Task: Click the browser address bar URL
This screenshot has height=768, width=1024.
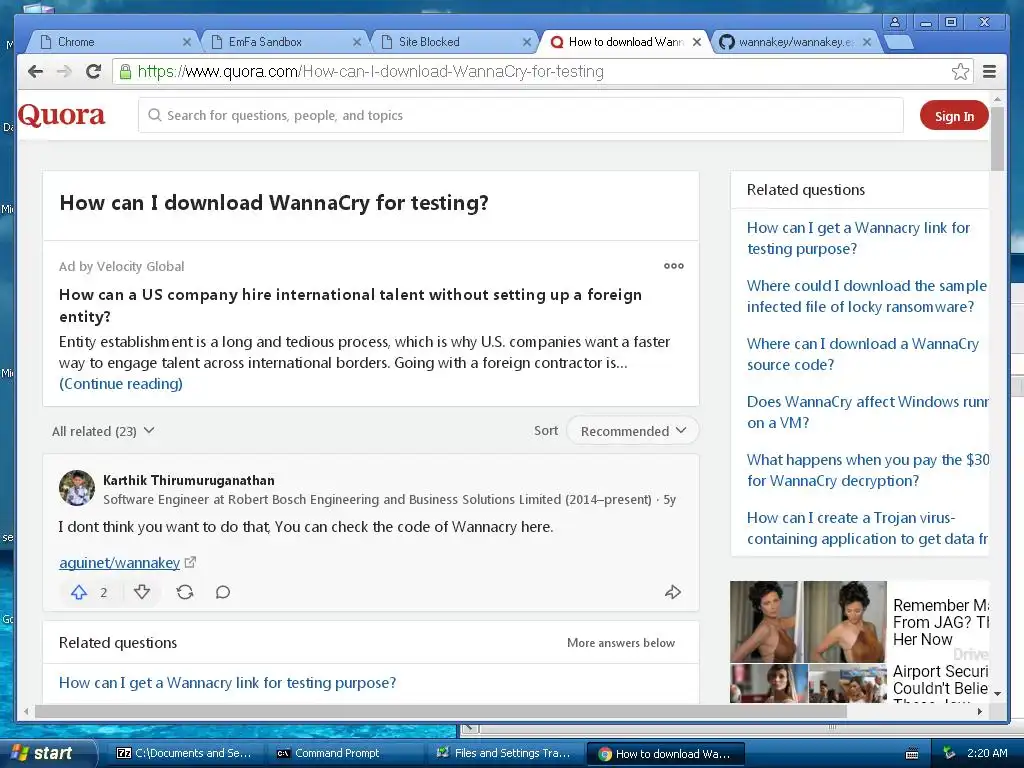Action: tap(370, 71)
